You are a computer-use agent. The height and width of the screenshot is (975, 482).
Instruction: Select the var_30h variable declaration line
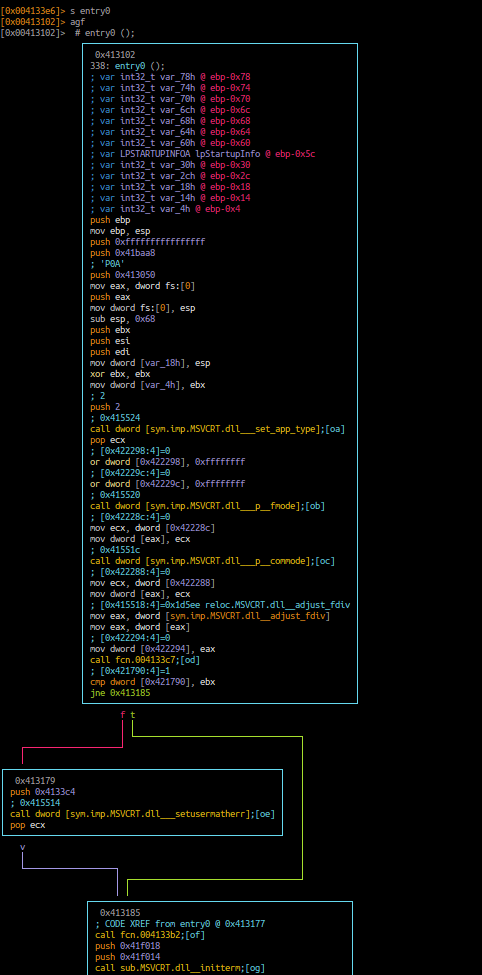(x=170, y=165)
